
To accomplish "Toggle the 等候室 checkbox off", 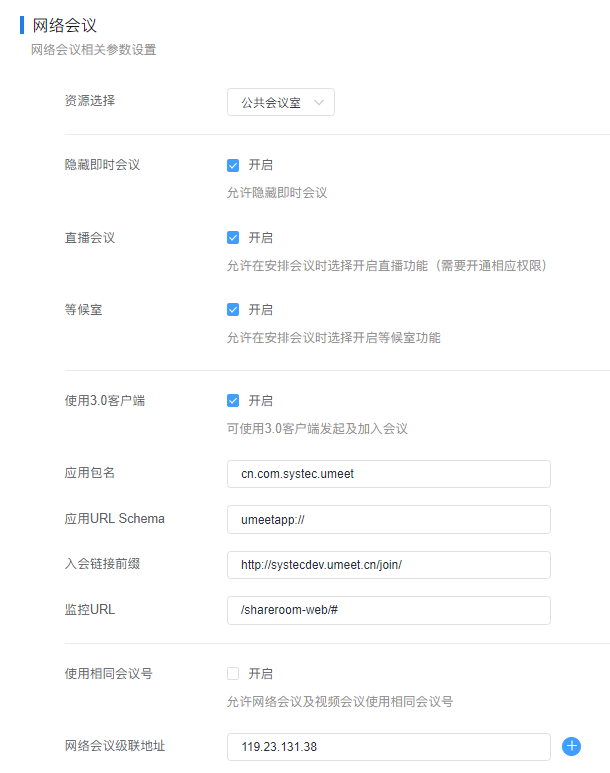I will point(233,310).
